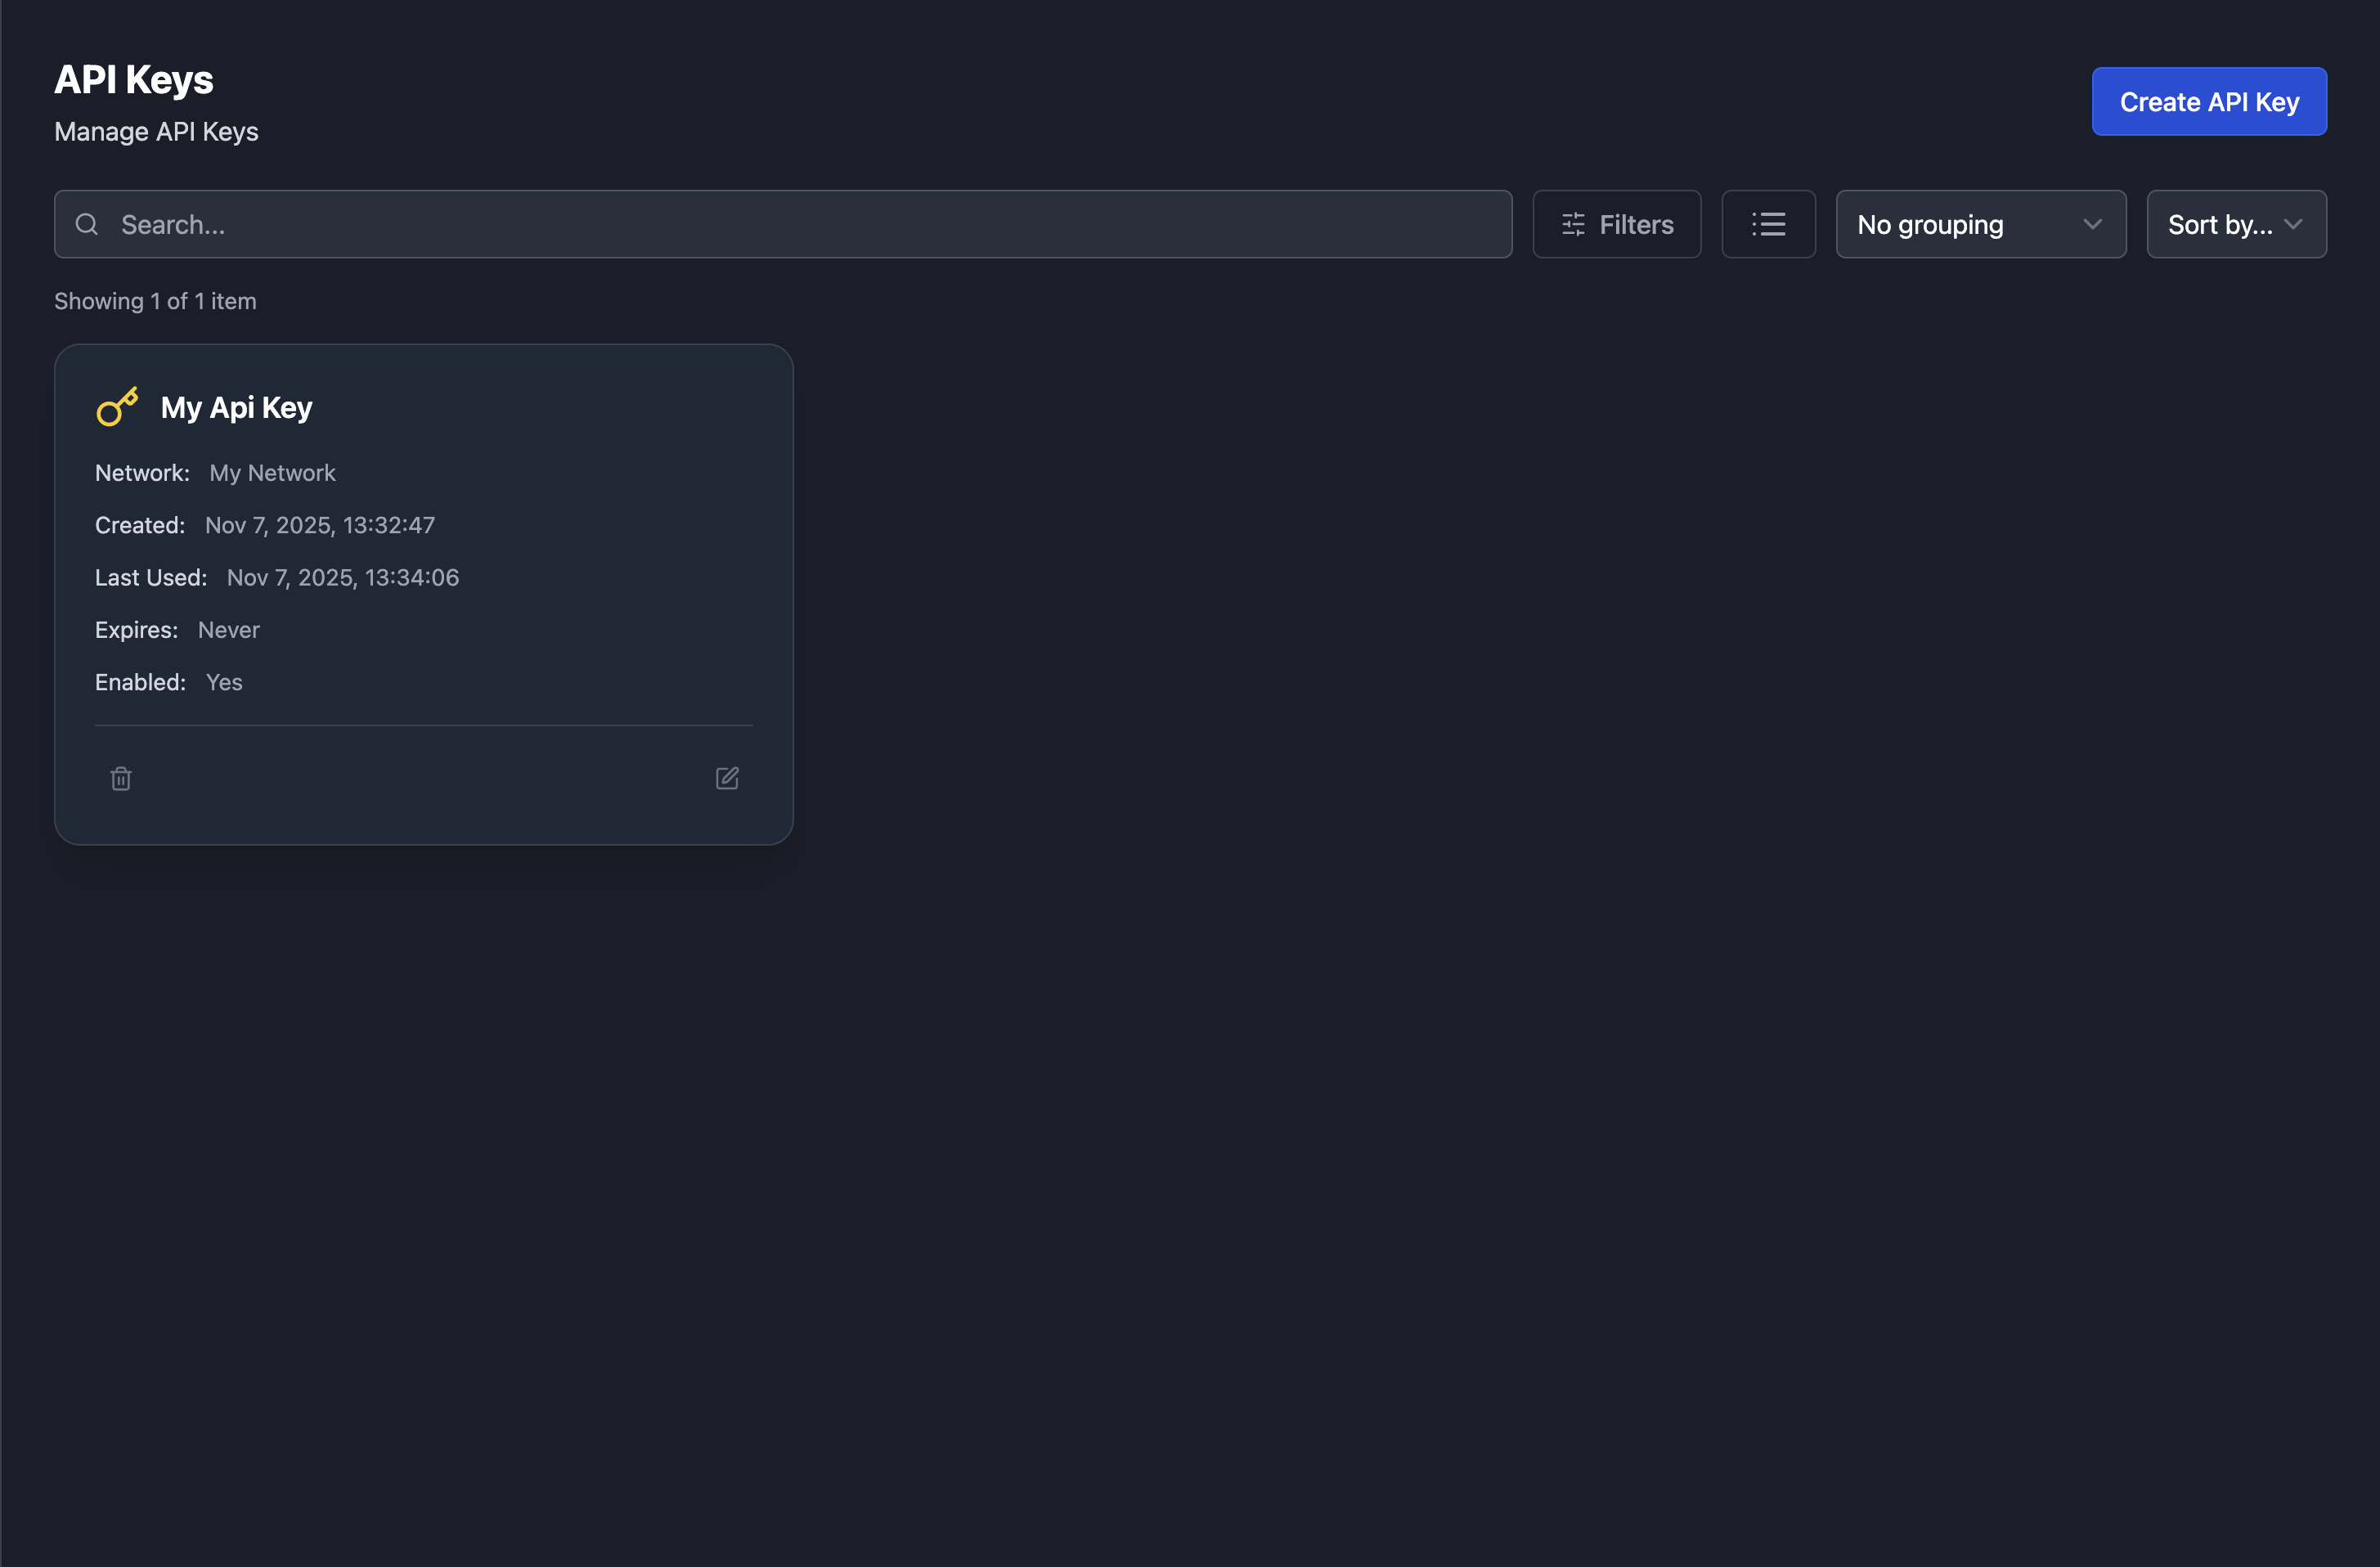Click the Manage API Keys subtitle
Screen dimensions: 2380x1567
tap(156, 132)
